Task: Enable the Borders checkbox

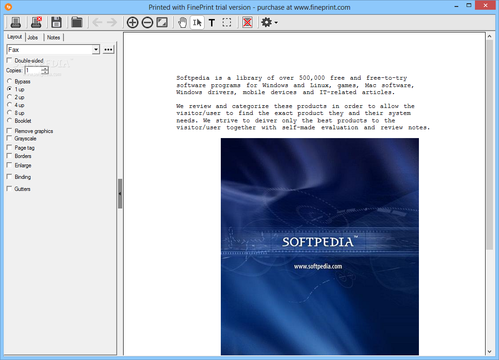Action: (x=9, y=156)
